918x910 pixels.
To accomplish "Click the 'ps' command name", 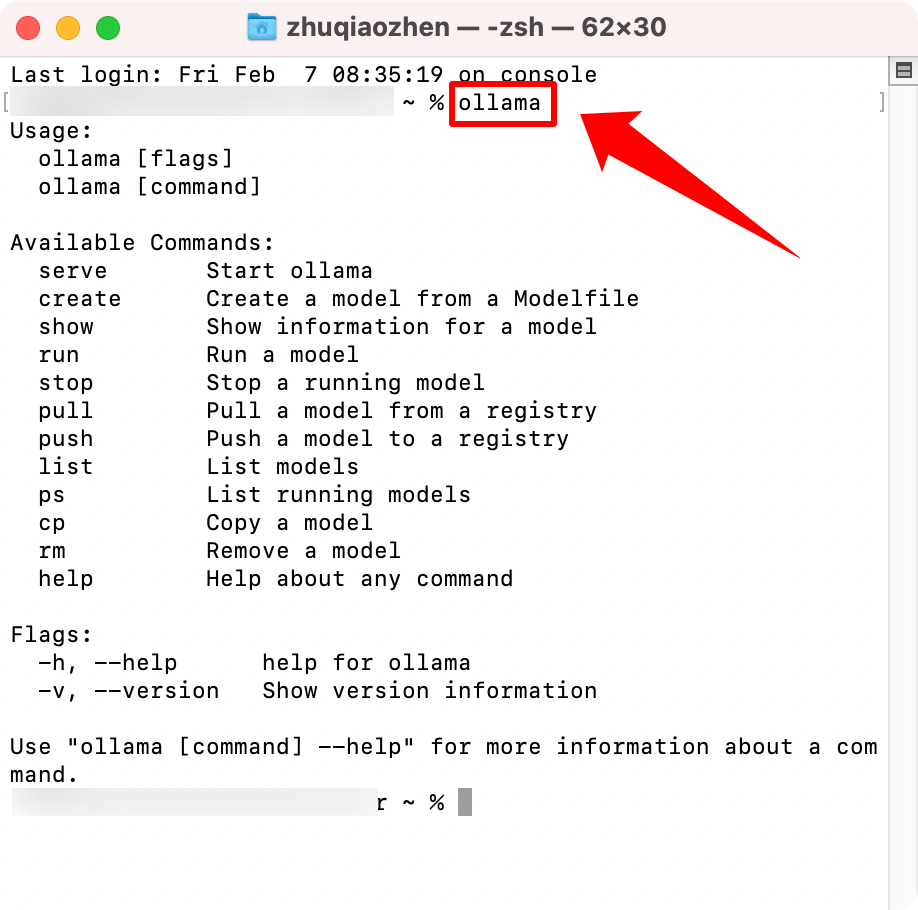I will click(x=52, y=495).
